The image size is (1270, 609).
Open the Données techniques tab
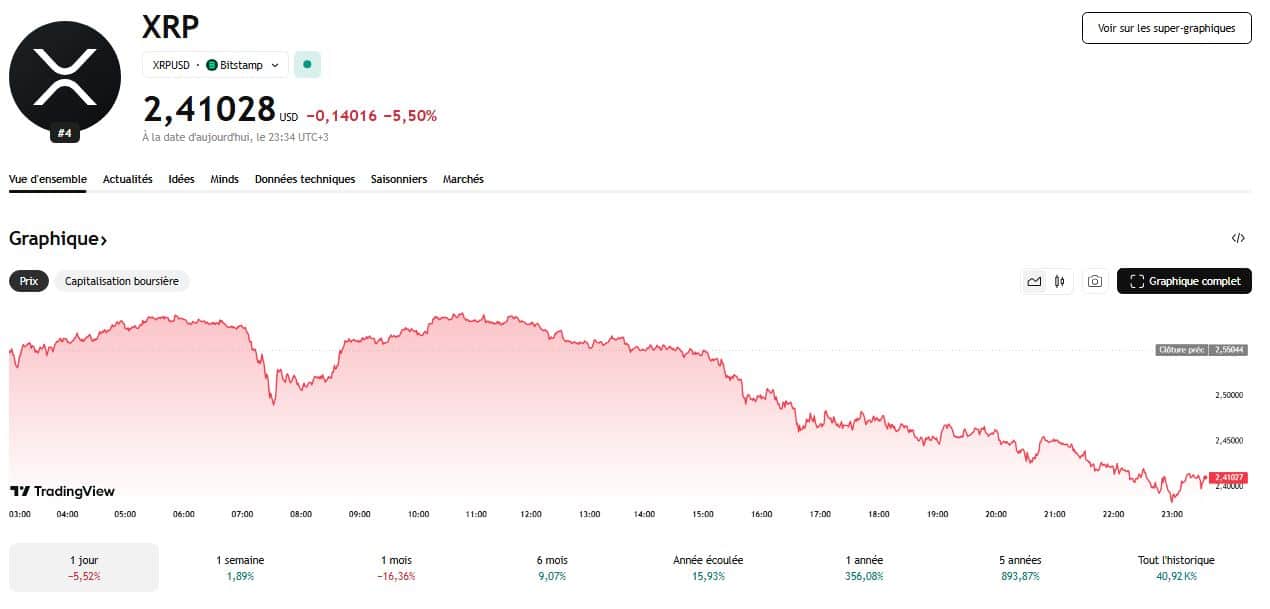[305, 179]
